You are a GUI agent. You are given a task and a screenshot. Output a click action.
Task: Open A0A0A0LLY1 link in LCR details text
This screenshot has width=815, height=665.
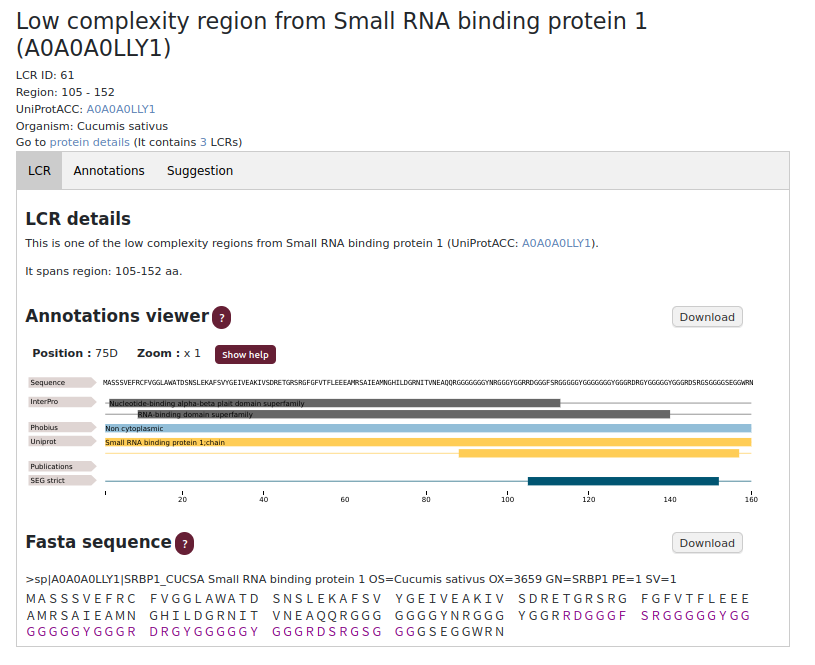tap(557, 243)
